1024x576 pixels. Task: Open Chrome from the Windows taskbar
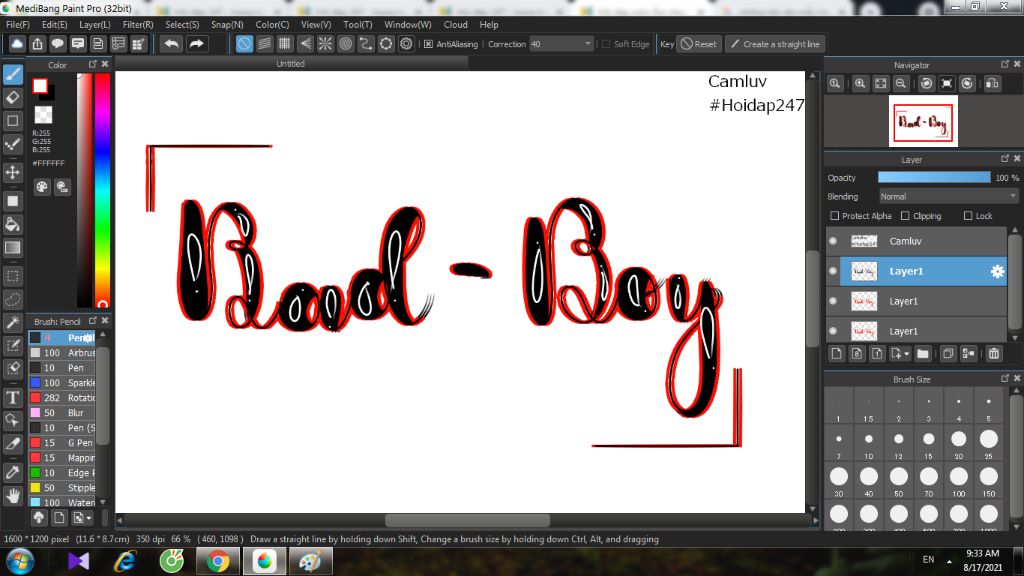[x=217, y=561]
